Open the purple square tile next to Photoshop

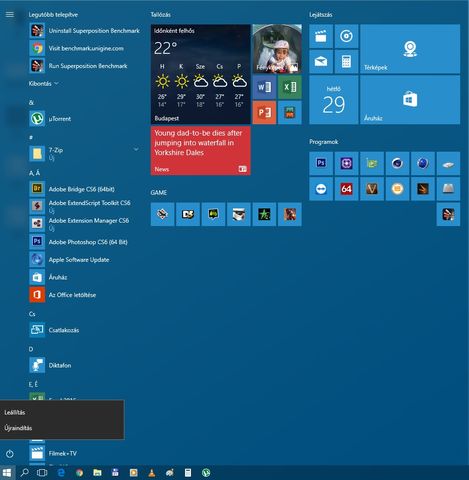[346, 163]
